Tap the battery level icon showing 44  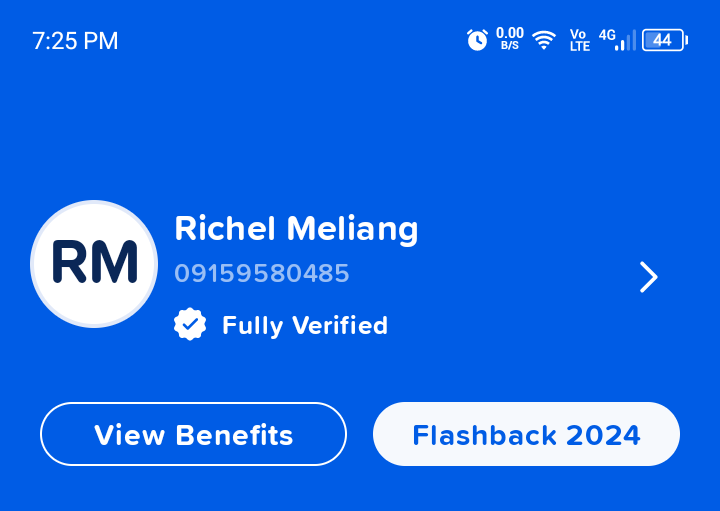pyautogui.click(x=664, y=40)
